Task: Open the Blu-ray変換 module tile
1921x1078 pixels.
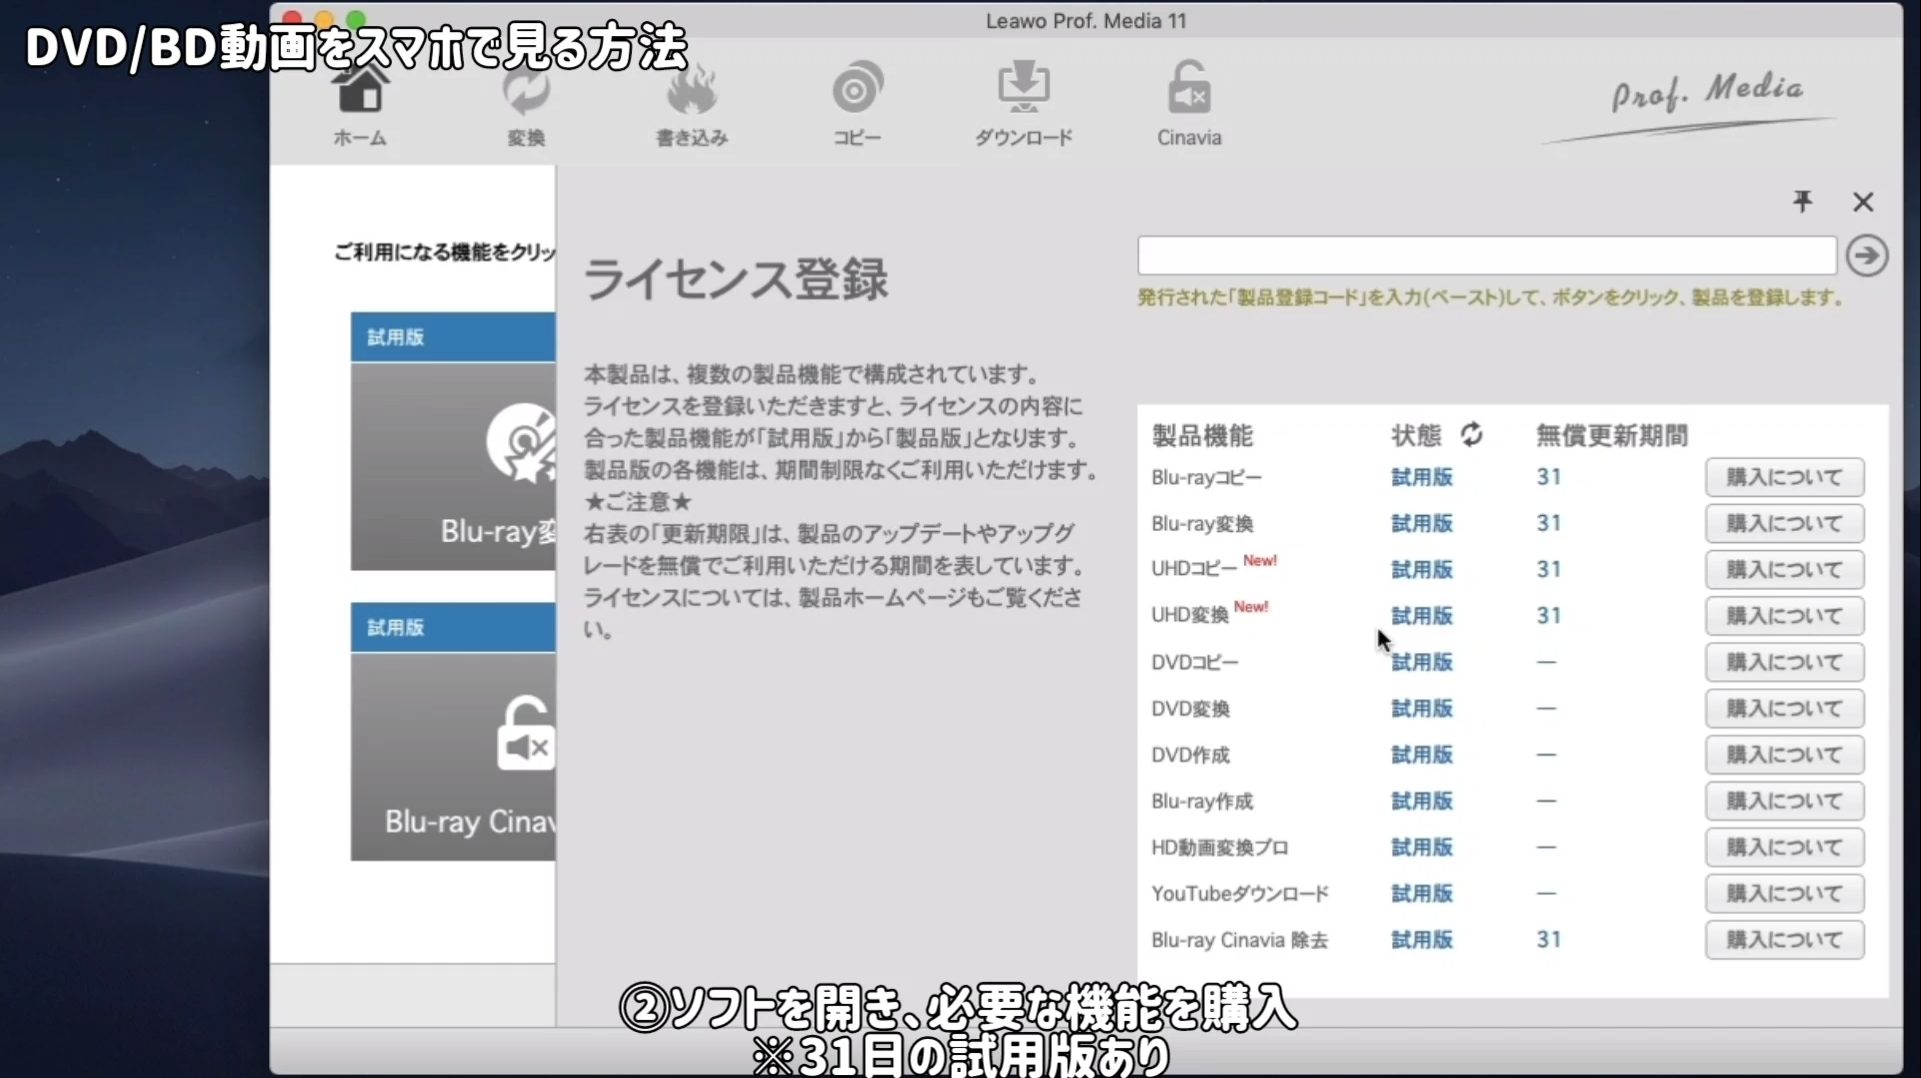Action: [x=453, y=465]
